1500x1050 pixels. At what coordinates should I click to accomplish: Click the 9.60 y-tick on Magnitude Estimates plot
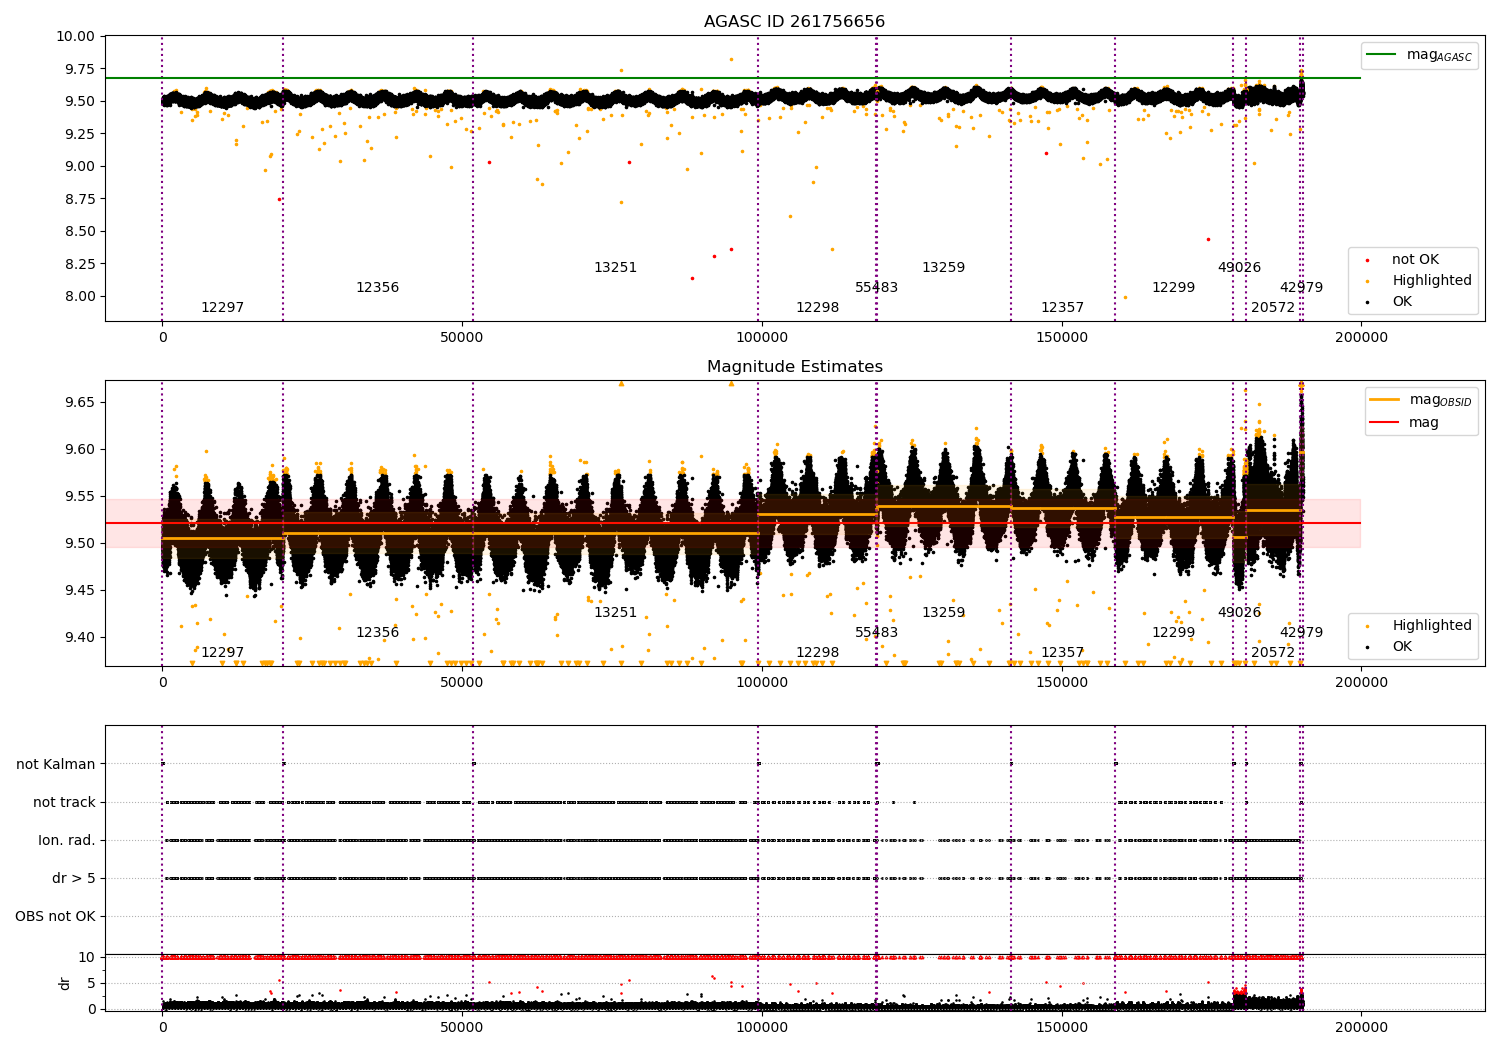tap(79, 449)
